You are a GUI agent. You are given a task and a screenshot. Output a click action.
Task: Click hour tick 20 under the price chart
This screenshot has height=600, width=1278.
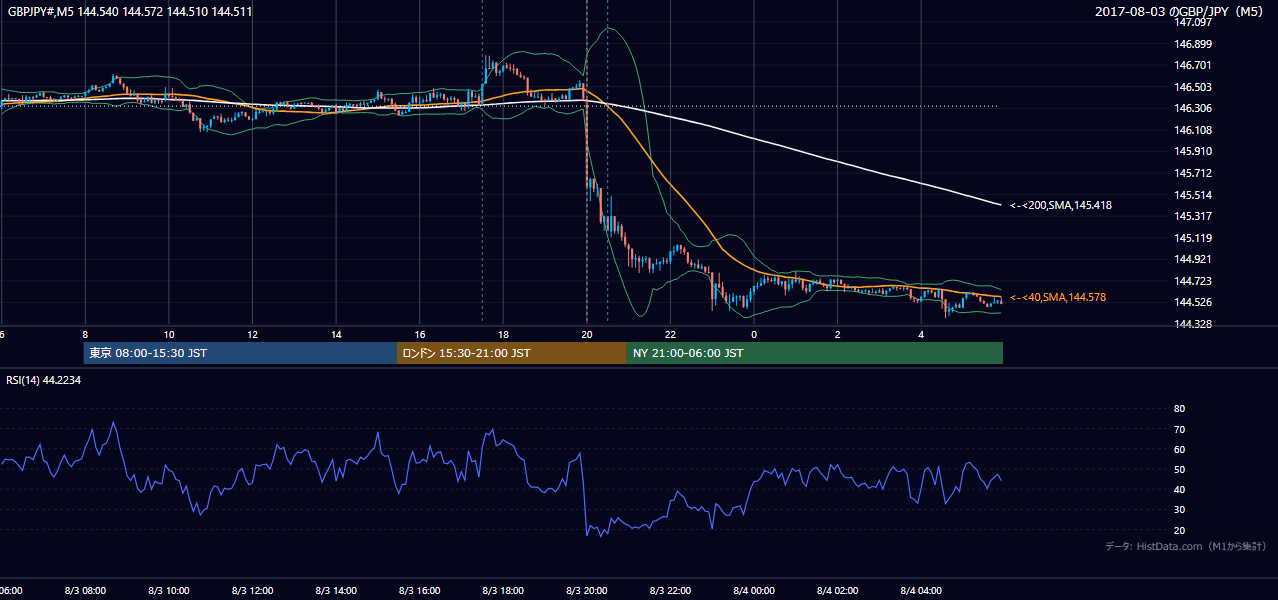click(586, 334)
